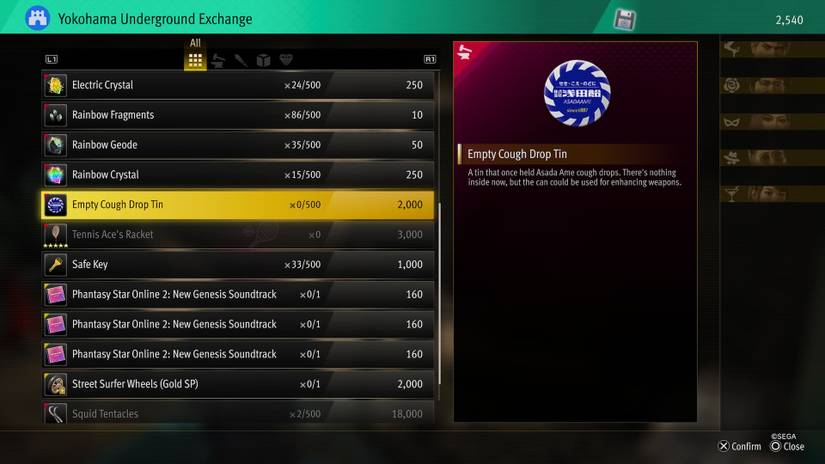This screenshot has width=825, height=464.
Task: Switch to the anvil crafting materials tab icon
Action: click(218, 60)
